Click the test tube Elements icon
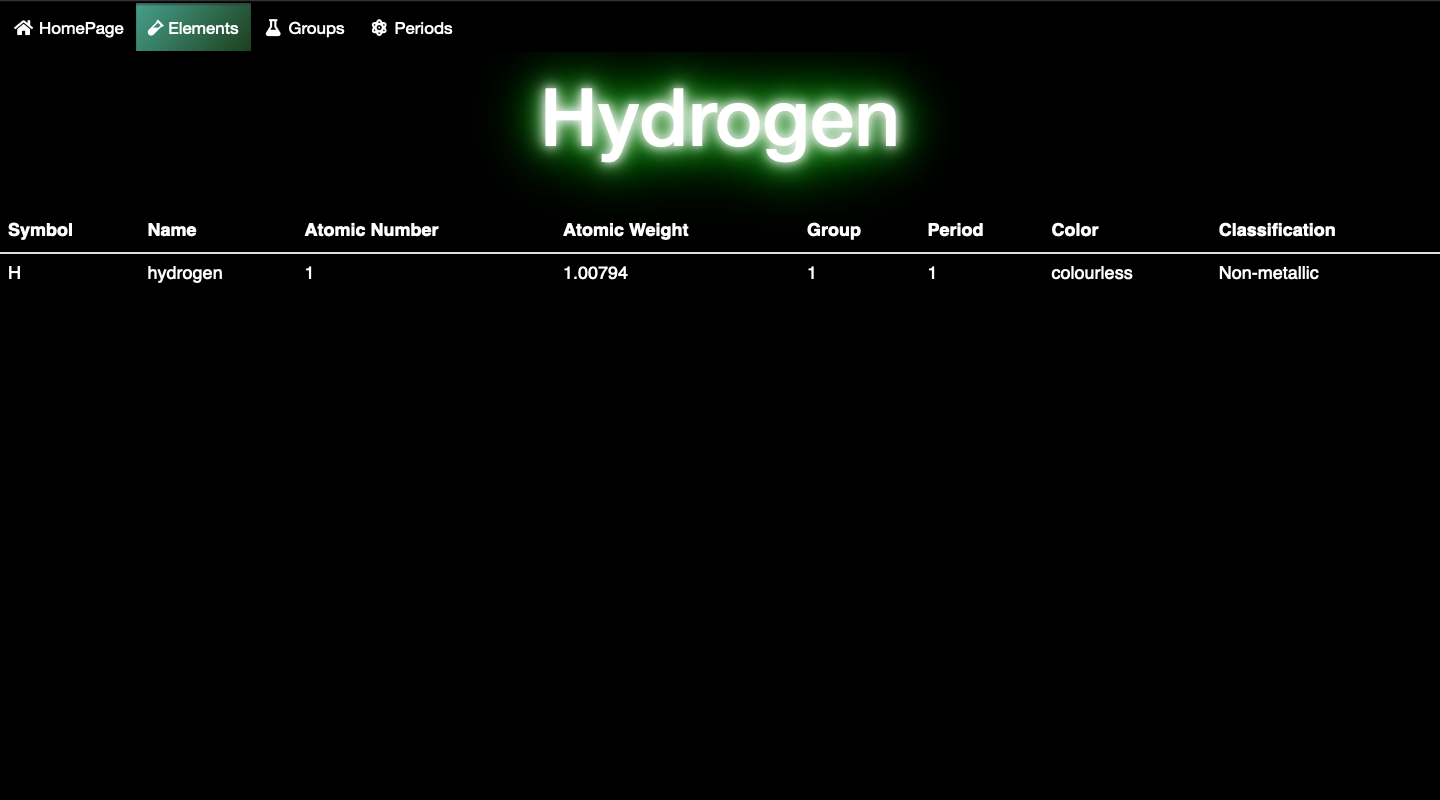This screenshot has width=1440, height=800. coord(155,28)
